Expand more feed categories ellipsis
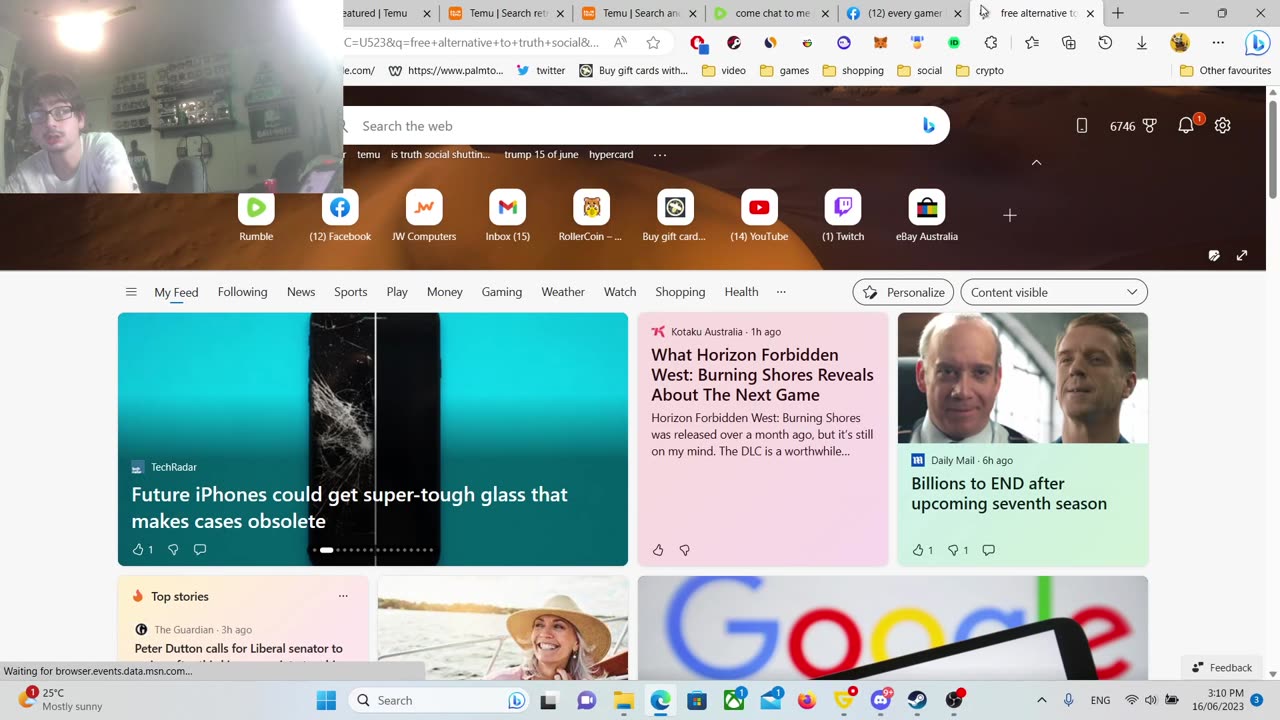 click(781, 292)
